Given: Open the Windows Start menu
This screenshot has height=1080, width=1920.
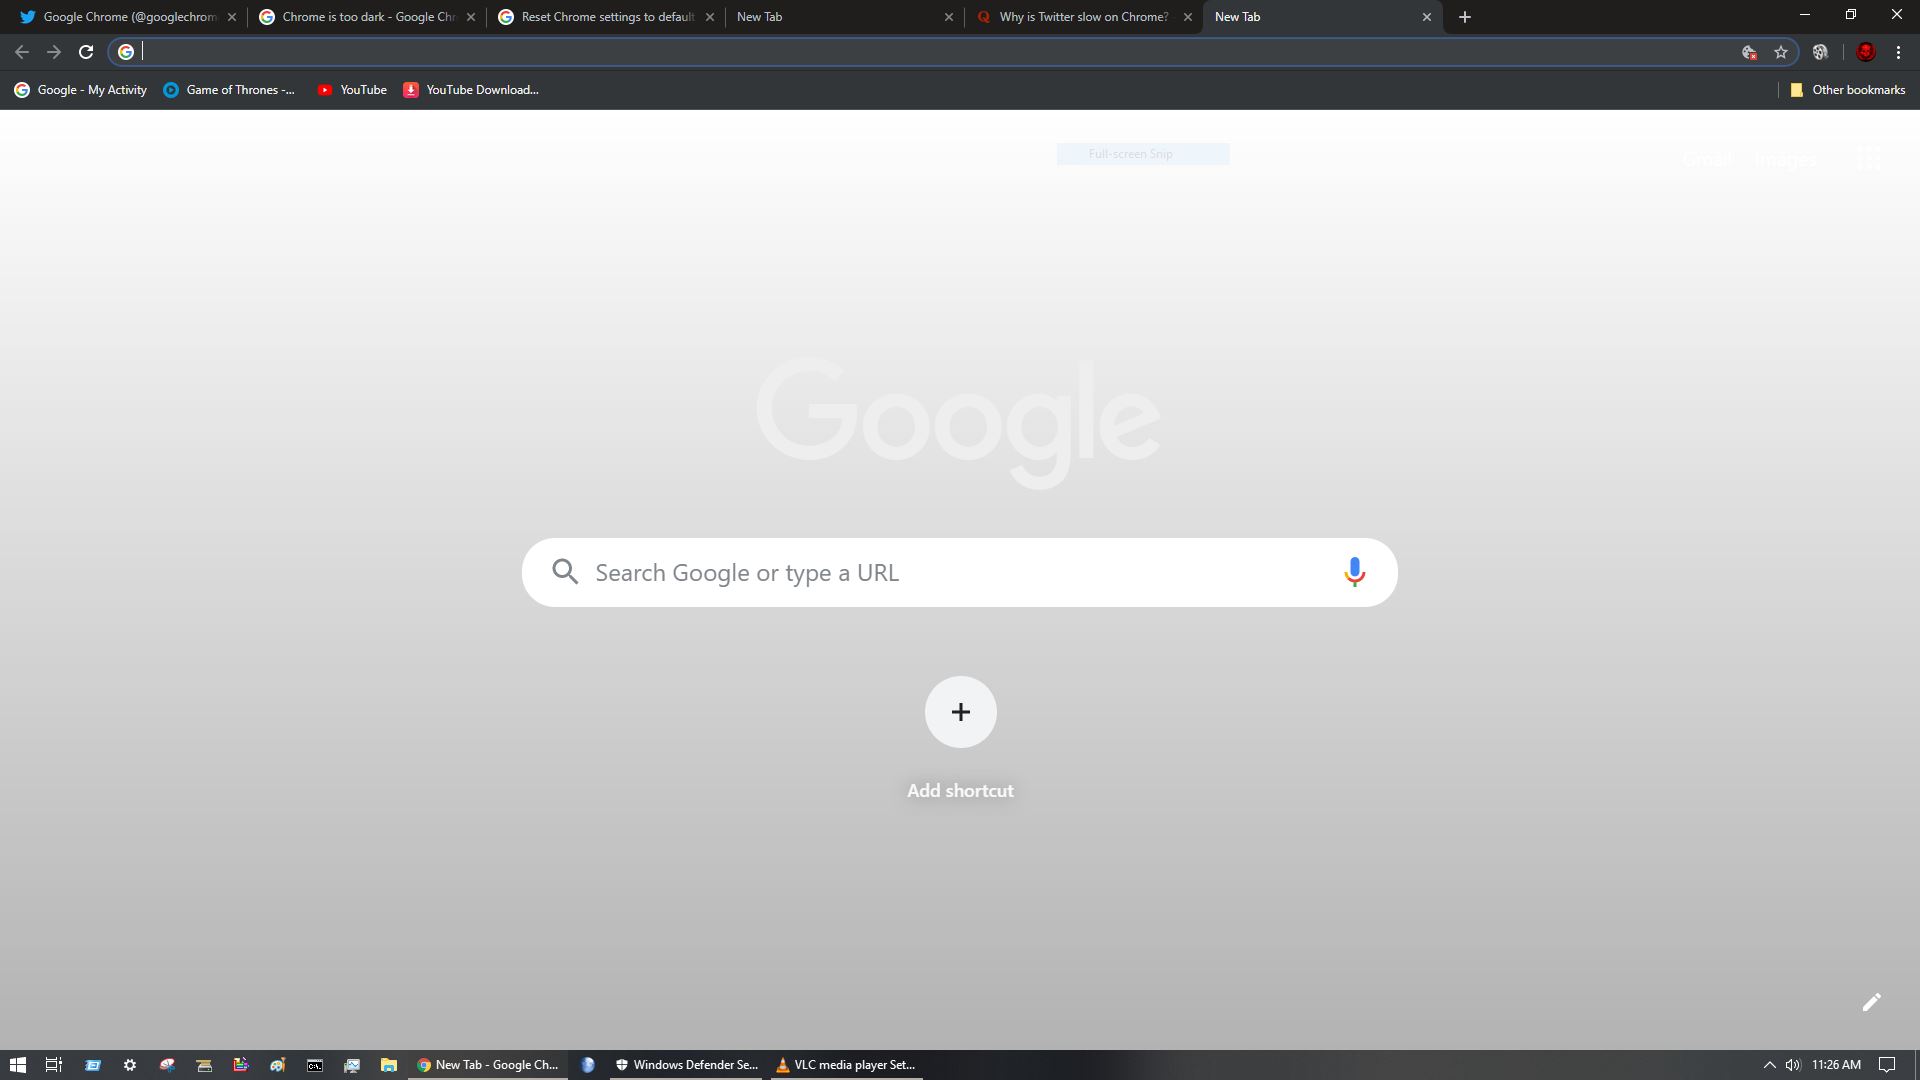Looking at the screenshot, I should (x=17, y=1065).
